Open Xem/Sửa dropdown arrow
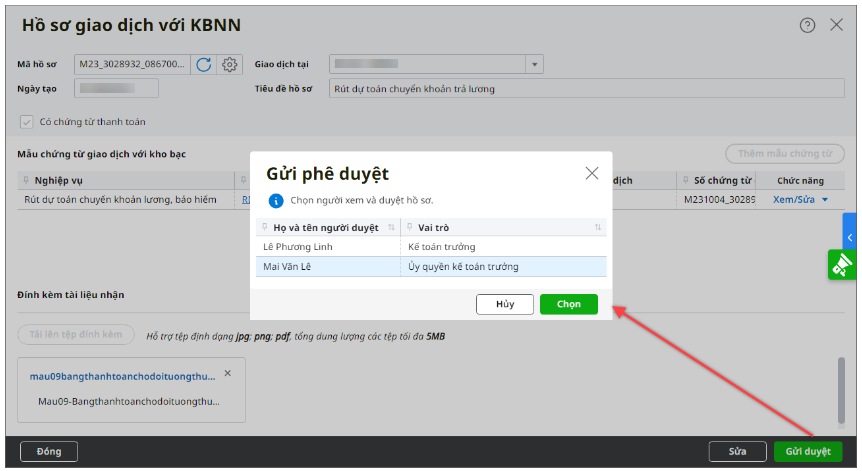The image size is (862, 471). [825, 200]
